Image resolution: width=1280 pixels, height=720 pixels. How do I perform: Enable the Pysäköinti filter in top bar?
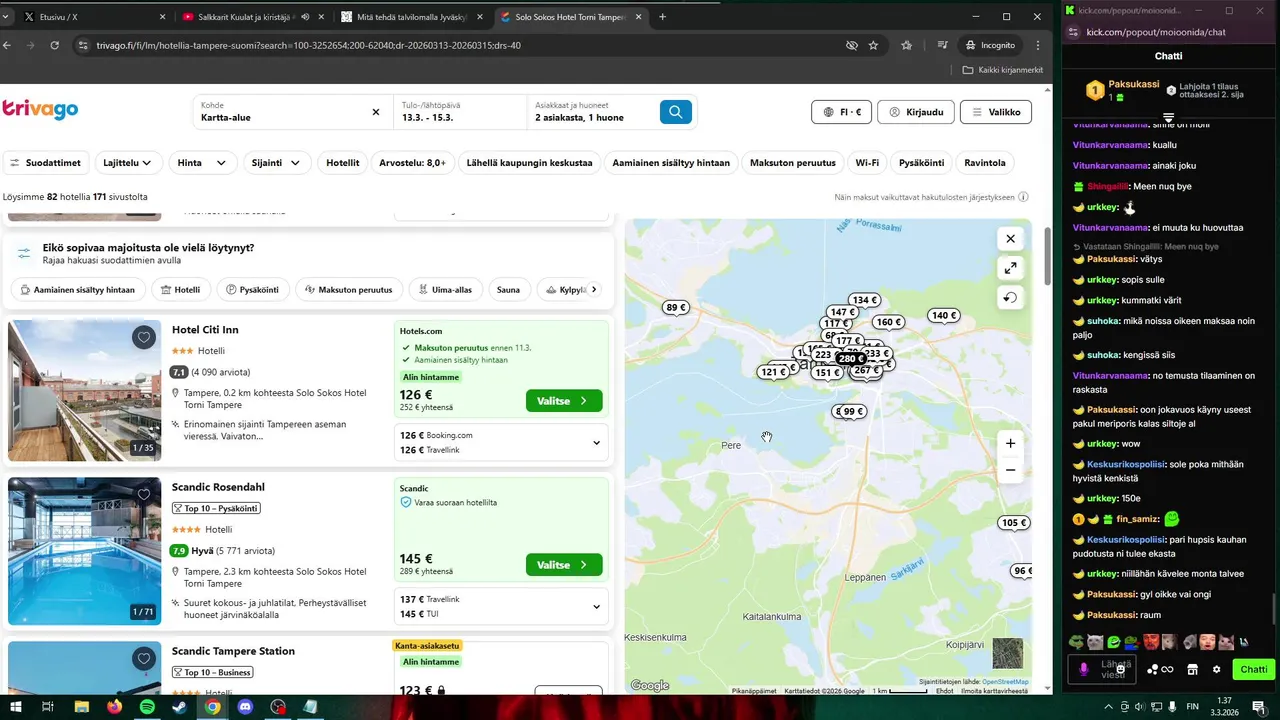pos(921,163)
